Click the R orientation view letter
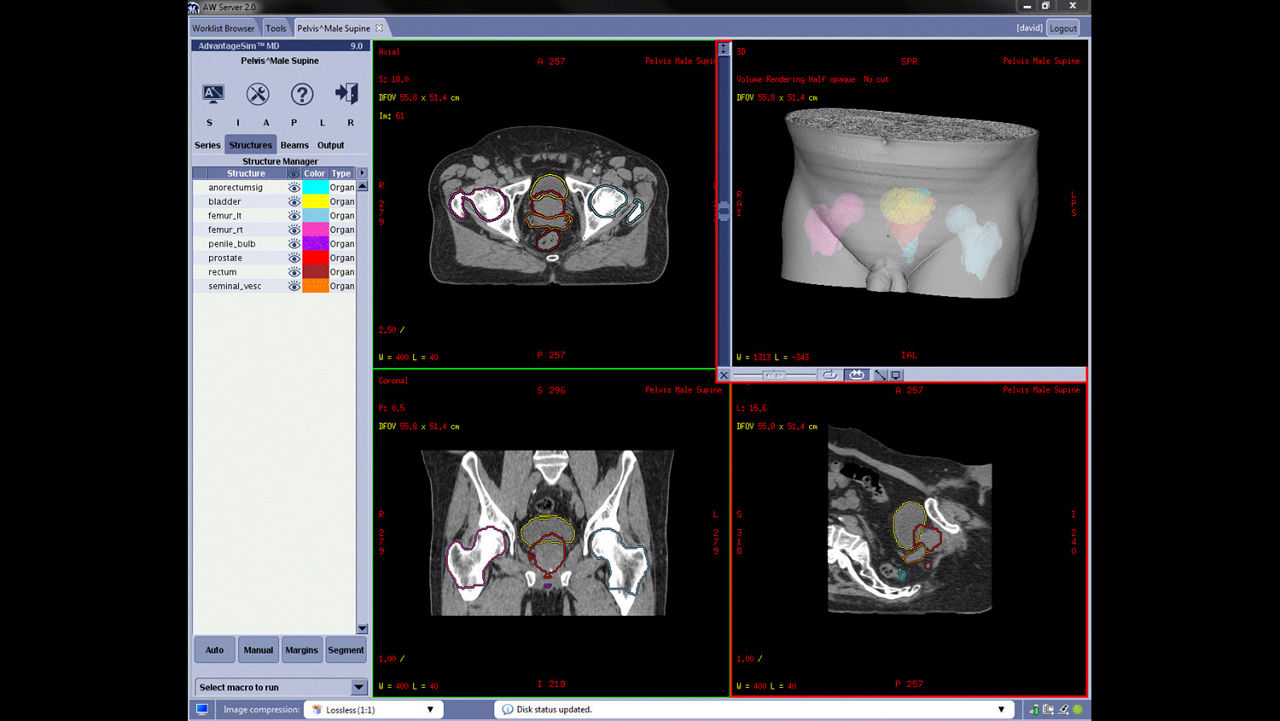Image resolution: width=1280 pixels, height=721 pixels. click(351, 123)
